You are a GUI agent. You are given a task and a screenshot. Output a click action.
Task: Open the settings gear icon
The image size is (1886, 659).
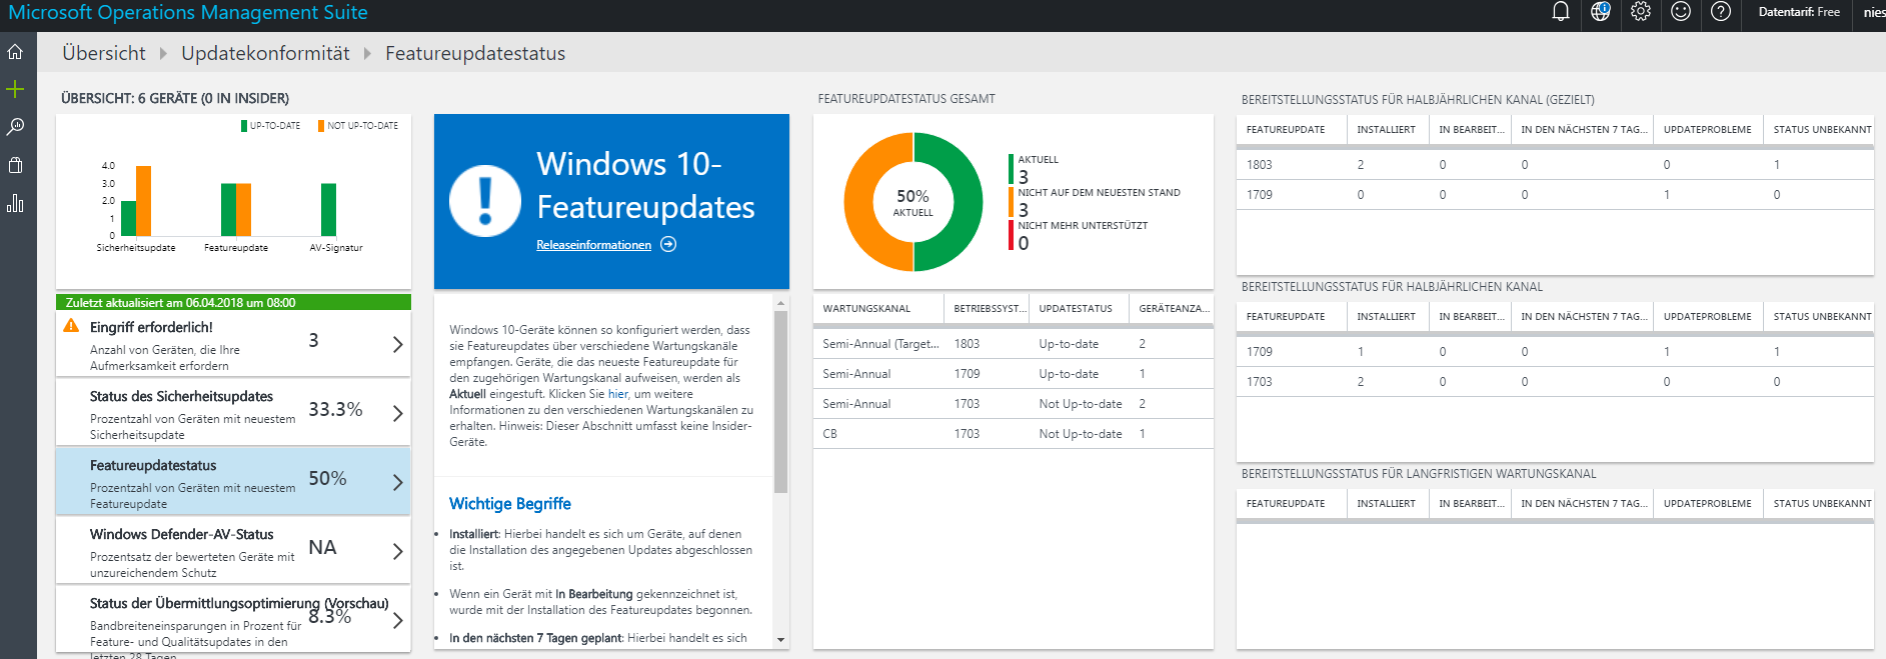click(x=1640, y=12)
